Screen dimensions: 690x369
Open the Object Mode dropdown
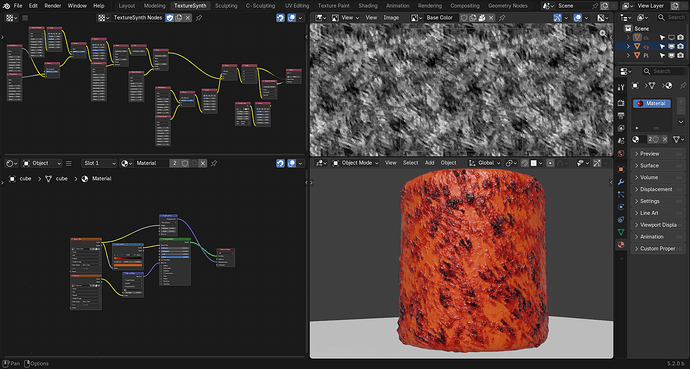click(x=356, y=163)
